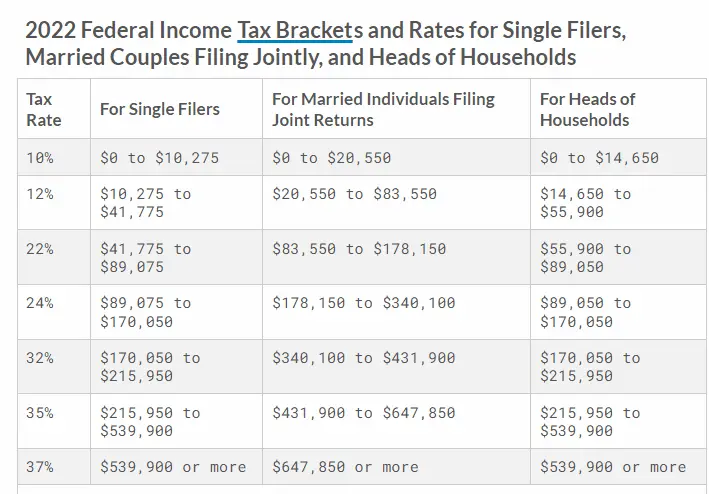Click the $0 to $14,650 cell
The height and width of the screenshot is (494, 709).
[599, 158]
